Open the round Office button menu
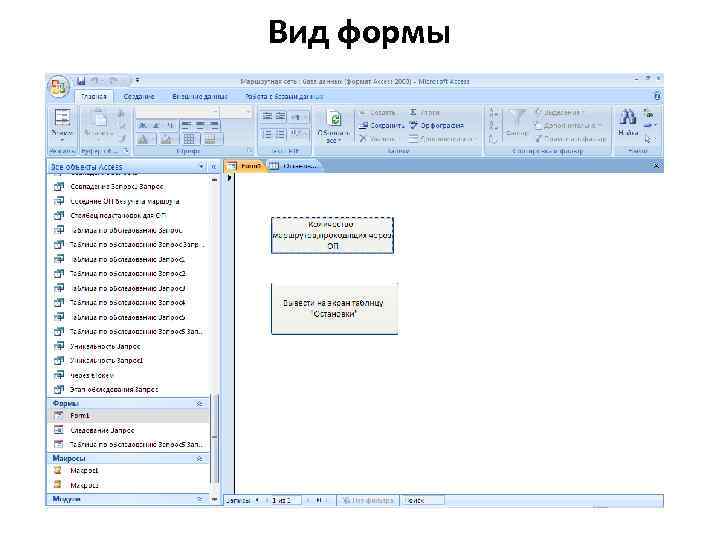Image resolution: width=720 pixels, height=540 pixels. 58,86
